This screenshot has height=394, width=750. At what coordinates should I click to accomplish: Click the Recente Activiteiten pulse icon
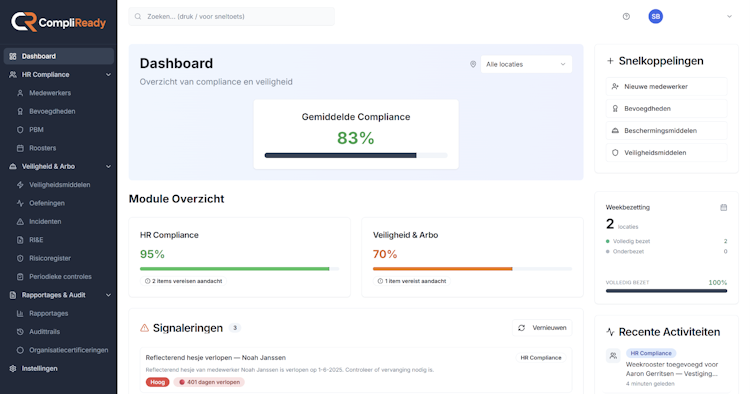click(610, 332)
